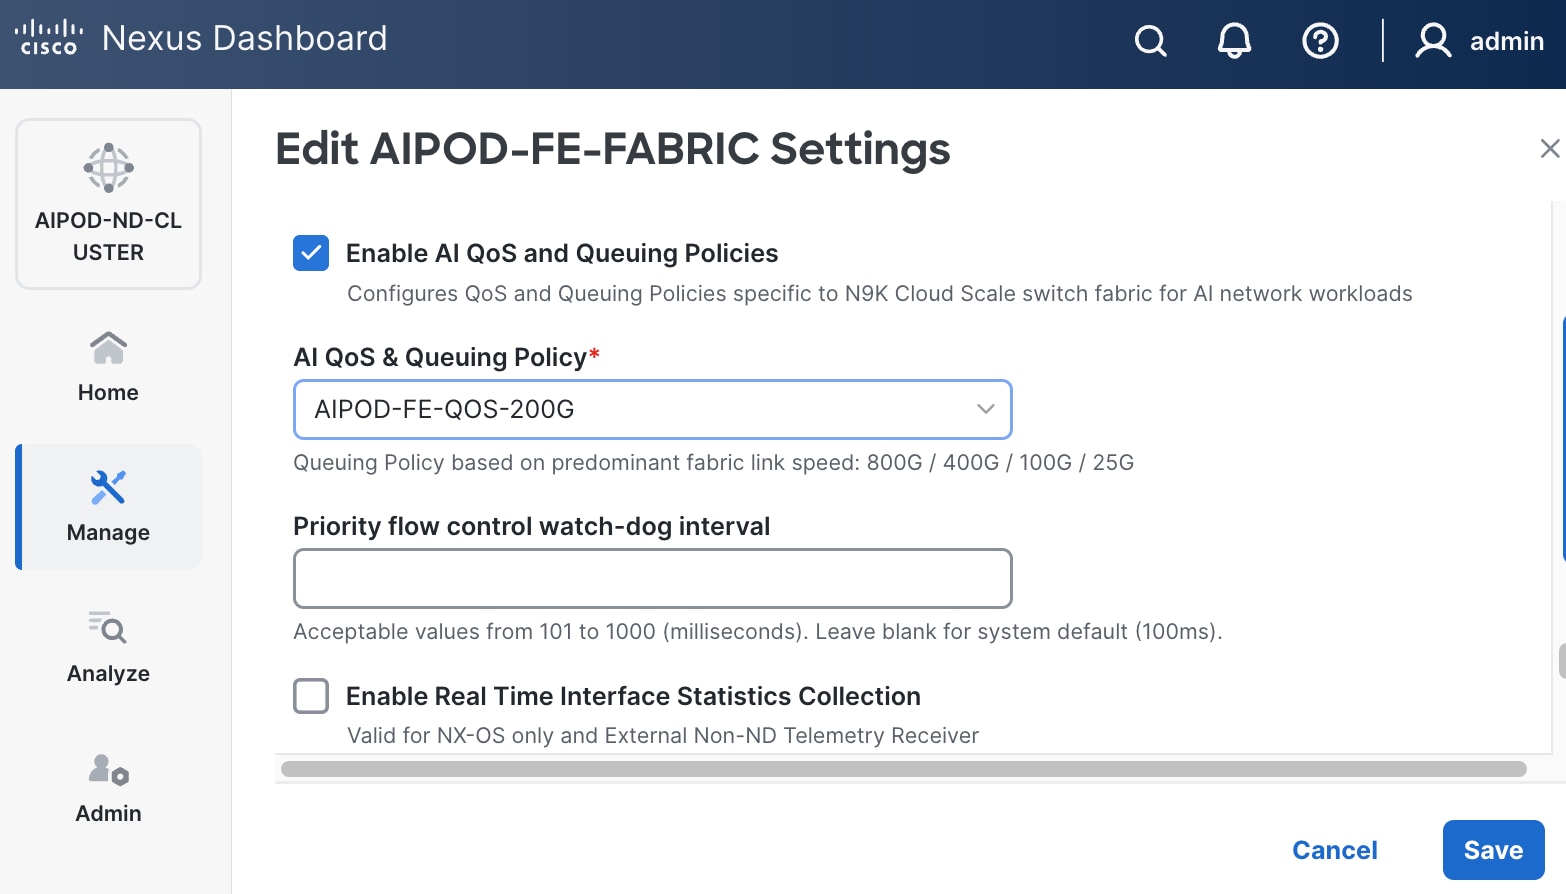Click the Cisco logo
Image resolution: width=1566 pixels, height=894 pixels.
48,38
